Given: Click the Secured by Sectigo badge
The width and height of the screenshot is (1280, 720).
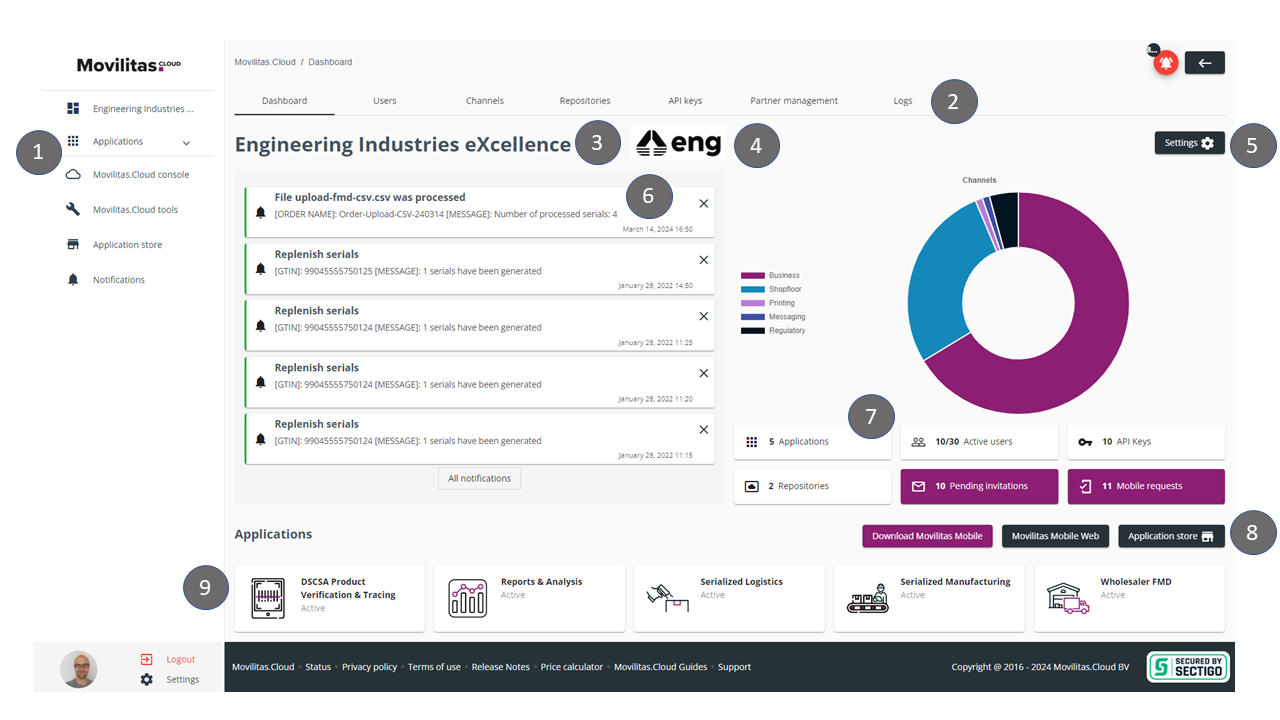Looking at the screenshot, I should [1188, 667].
